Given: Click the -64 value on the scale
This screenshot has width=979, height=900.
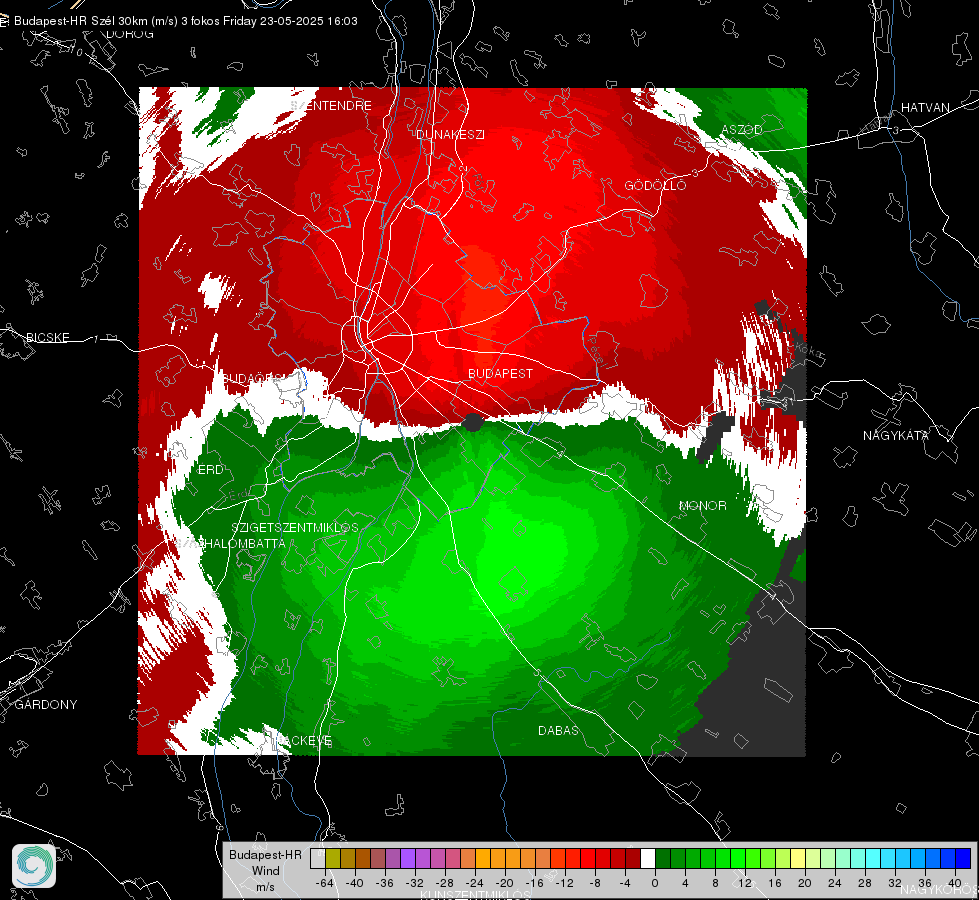Looking at the screenshot, I should [324, 883].
